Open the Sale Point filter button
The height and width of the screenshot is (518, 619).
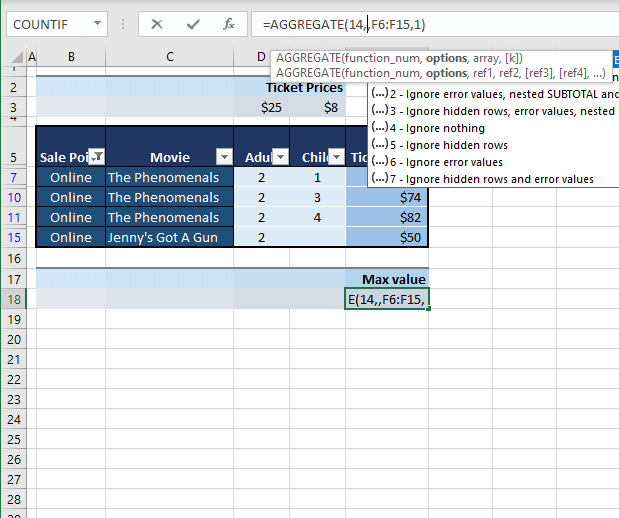point(97,156)
